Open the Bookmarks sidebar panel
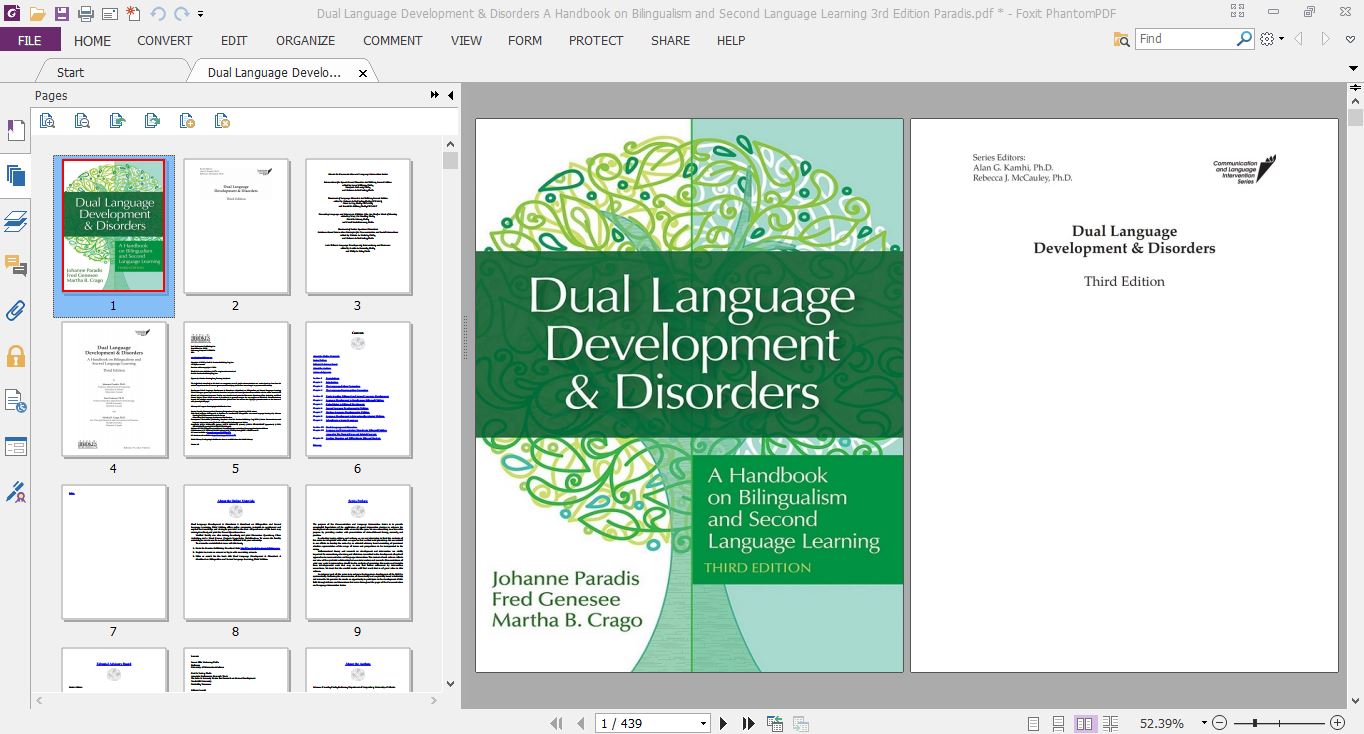 (16, 130)
